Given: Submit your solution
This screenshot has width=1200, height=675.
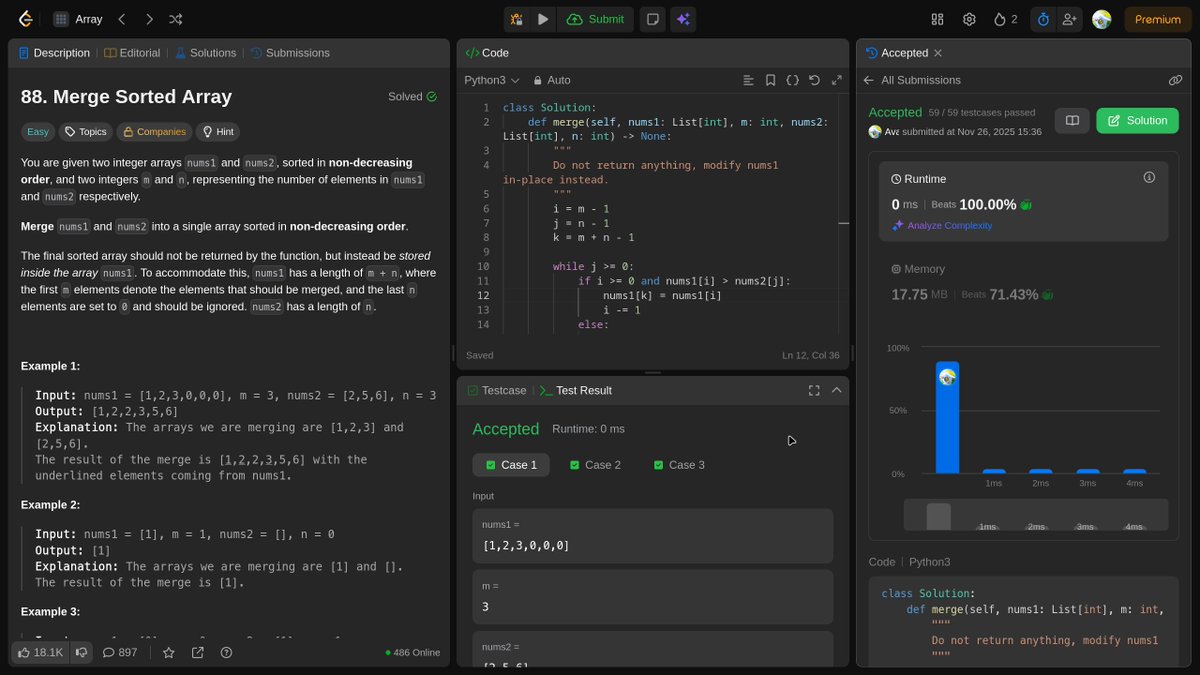Looking at the screenshot, I should [596, 18].
